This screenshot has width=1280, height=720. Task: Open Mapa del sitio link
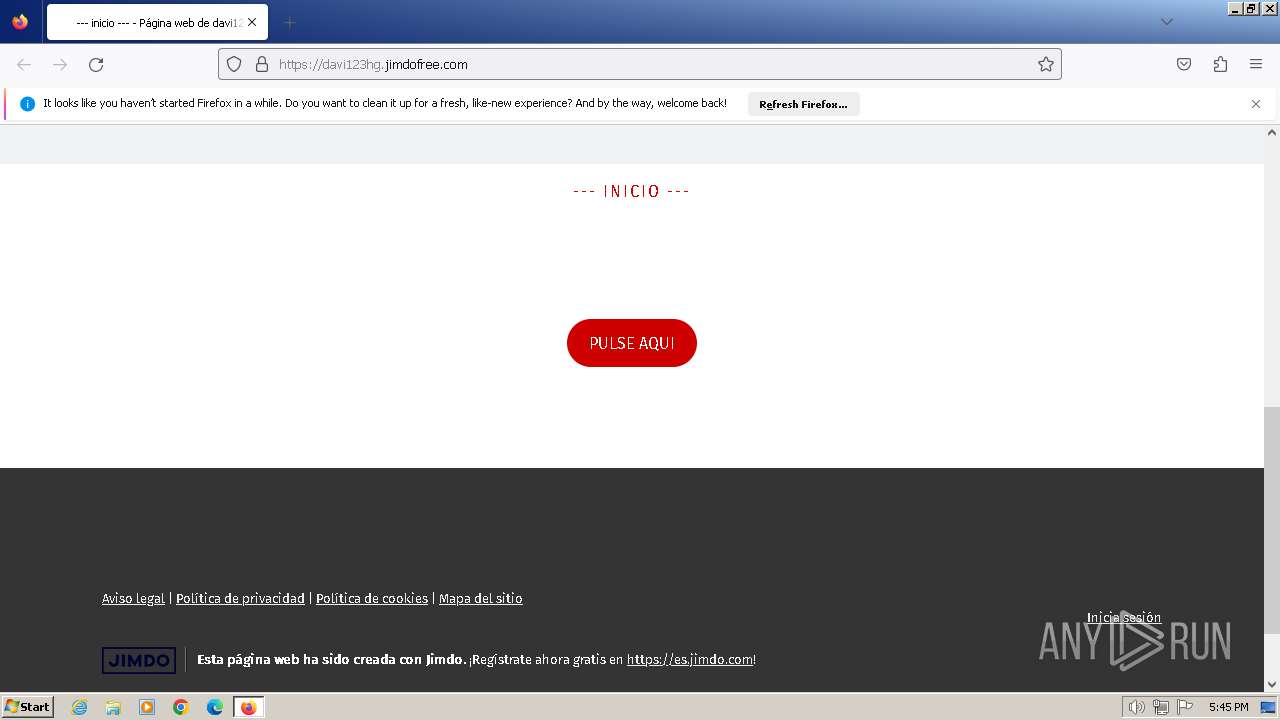(481, 598)
